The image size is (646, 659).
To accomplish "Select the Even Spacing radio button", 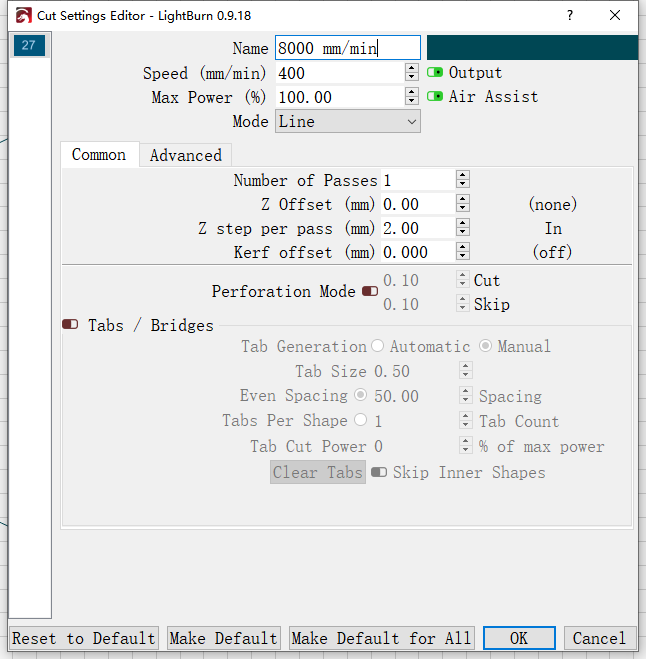I will (x=361, y=395).
